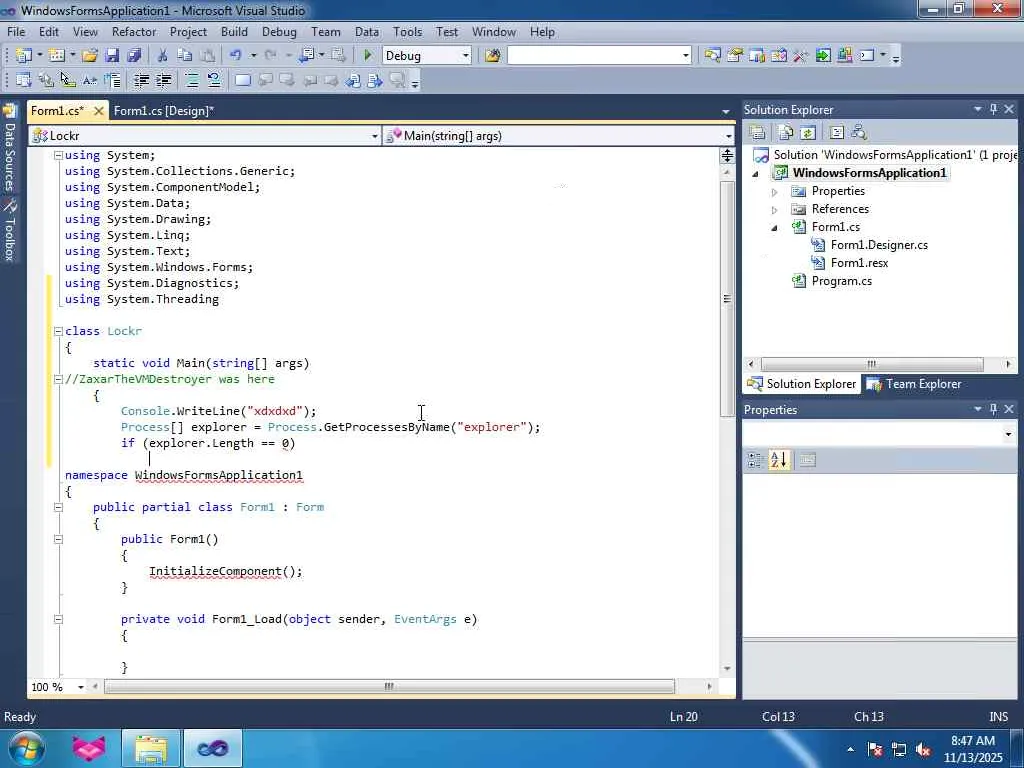Open the Properties Window toolbar icon
Image resolution: width=1024 pixels, height=768 pixels.
click(735, 56)
